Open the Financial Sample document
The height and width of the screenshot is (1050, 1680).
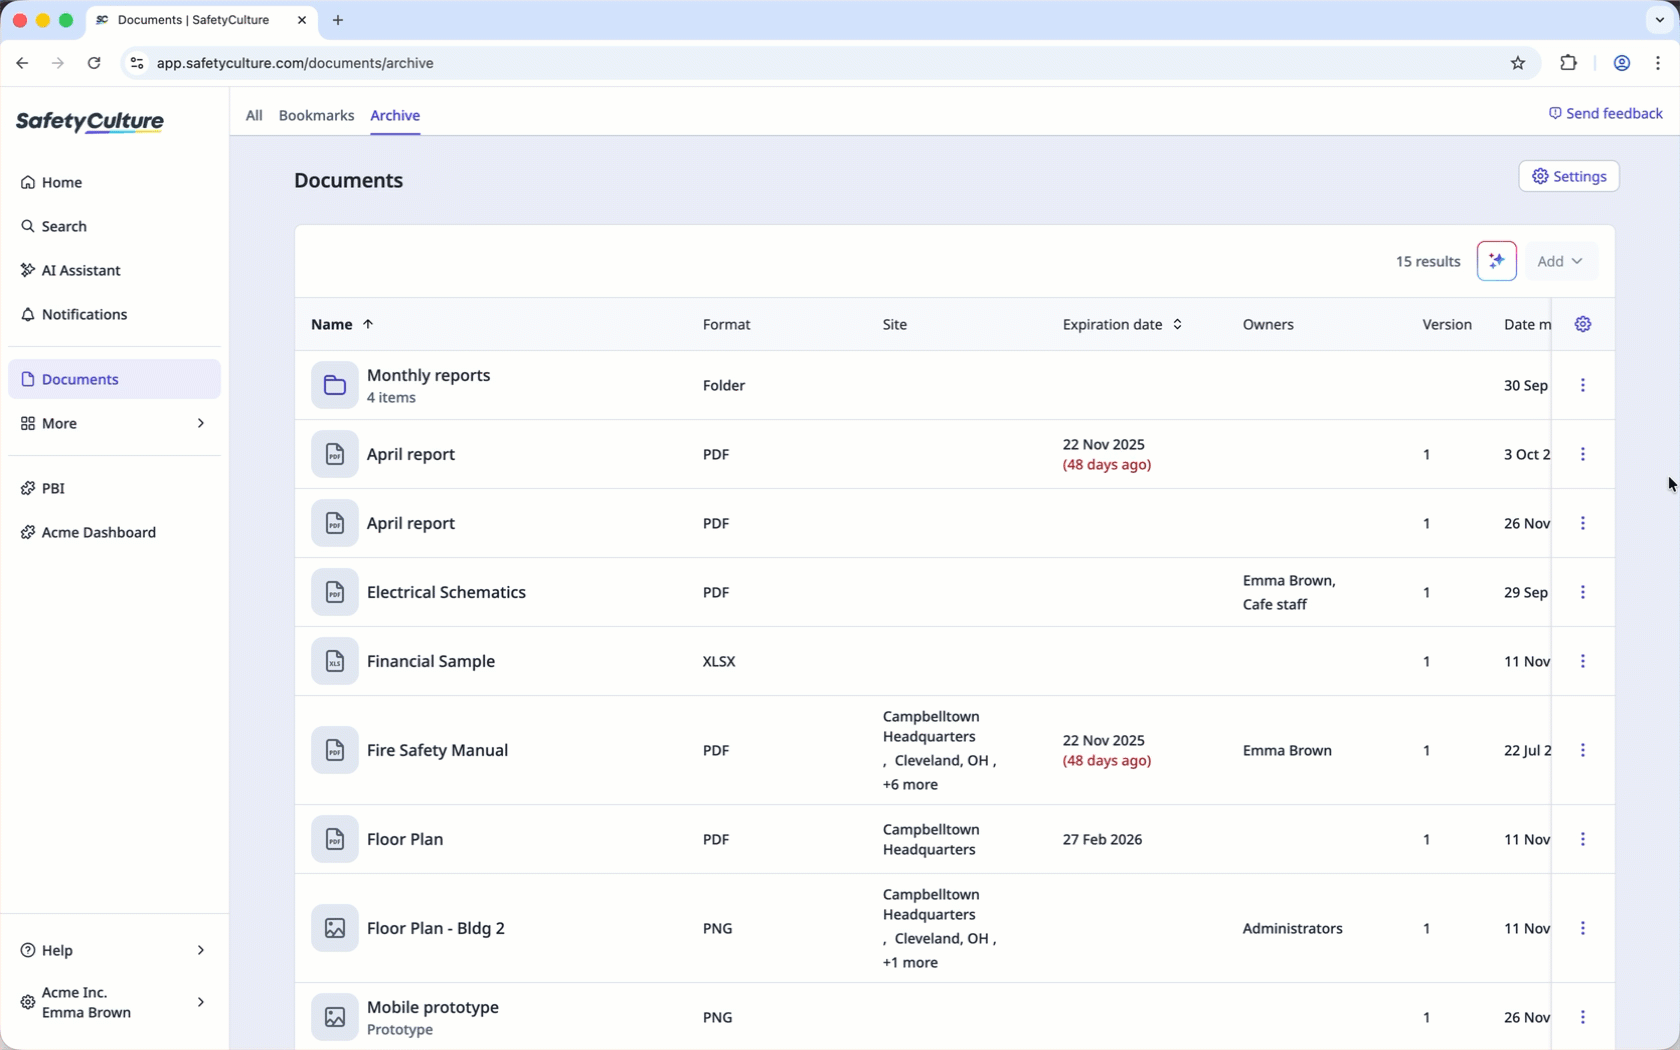tap(431, 661)
